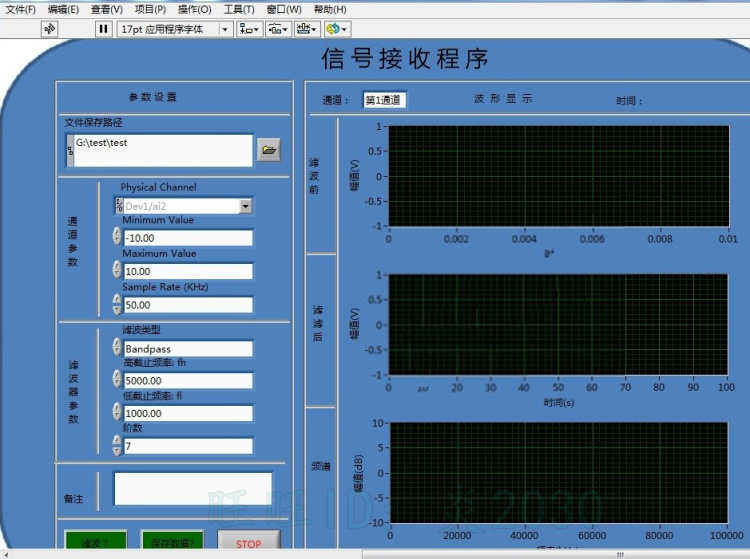Click the 时间： label in header
The width and height of the screenshot is (750, 559).
click(x=629, y=100)
